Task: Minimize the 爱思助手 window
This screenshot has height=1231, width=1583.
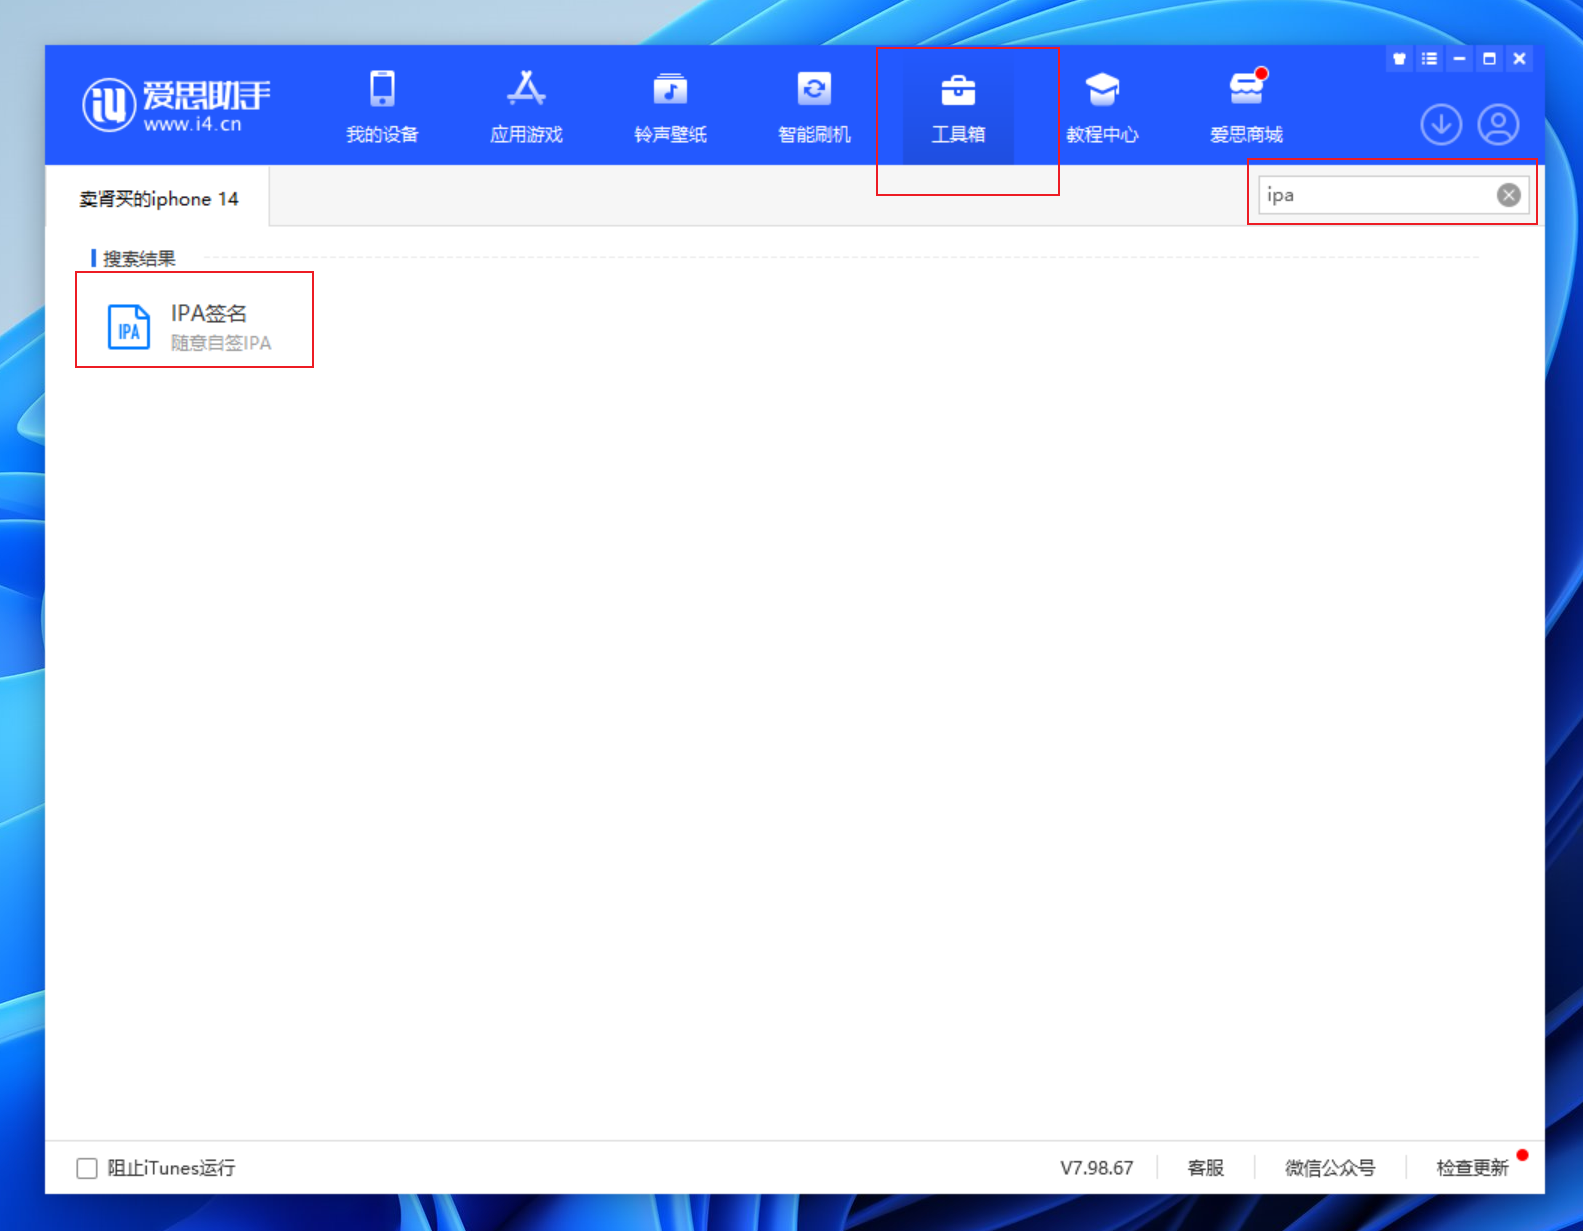Action: click(x=1459, y=59)
